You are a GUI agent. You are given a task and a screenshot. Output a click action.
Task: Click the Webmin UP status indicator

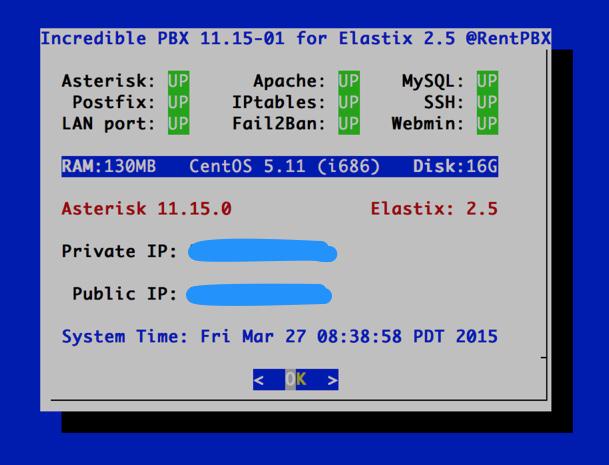click(487, 124)
